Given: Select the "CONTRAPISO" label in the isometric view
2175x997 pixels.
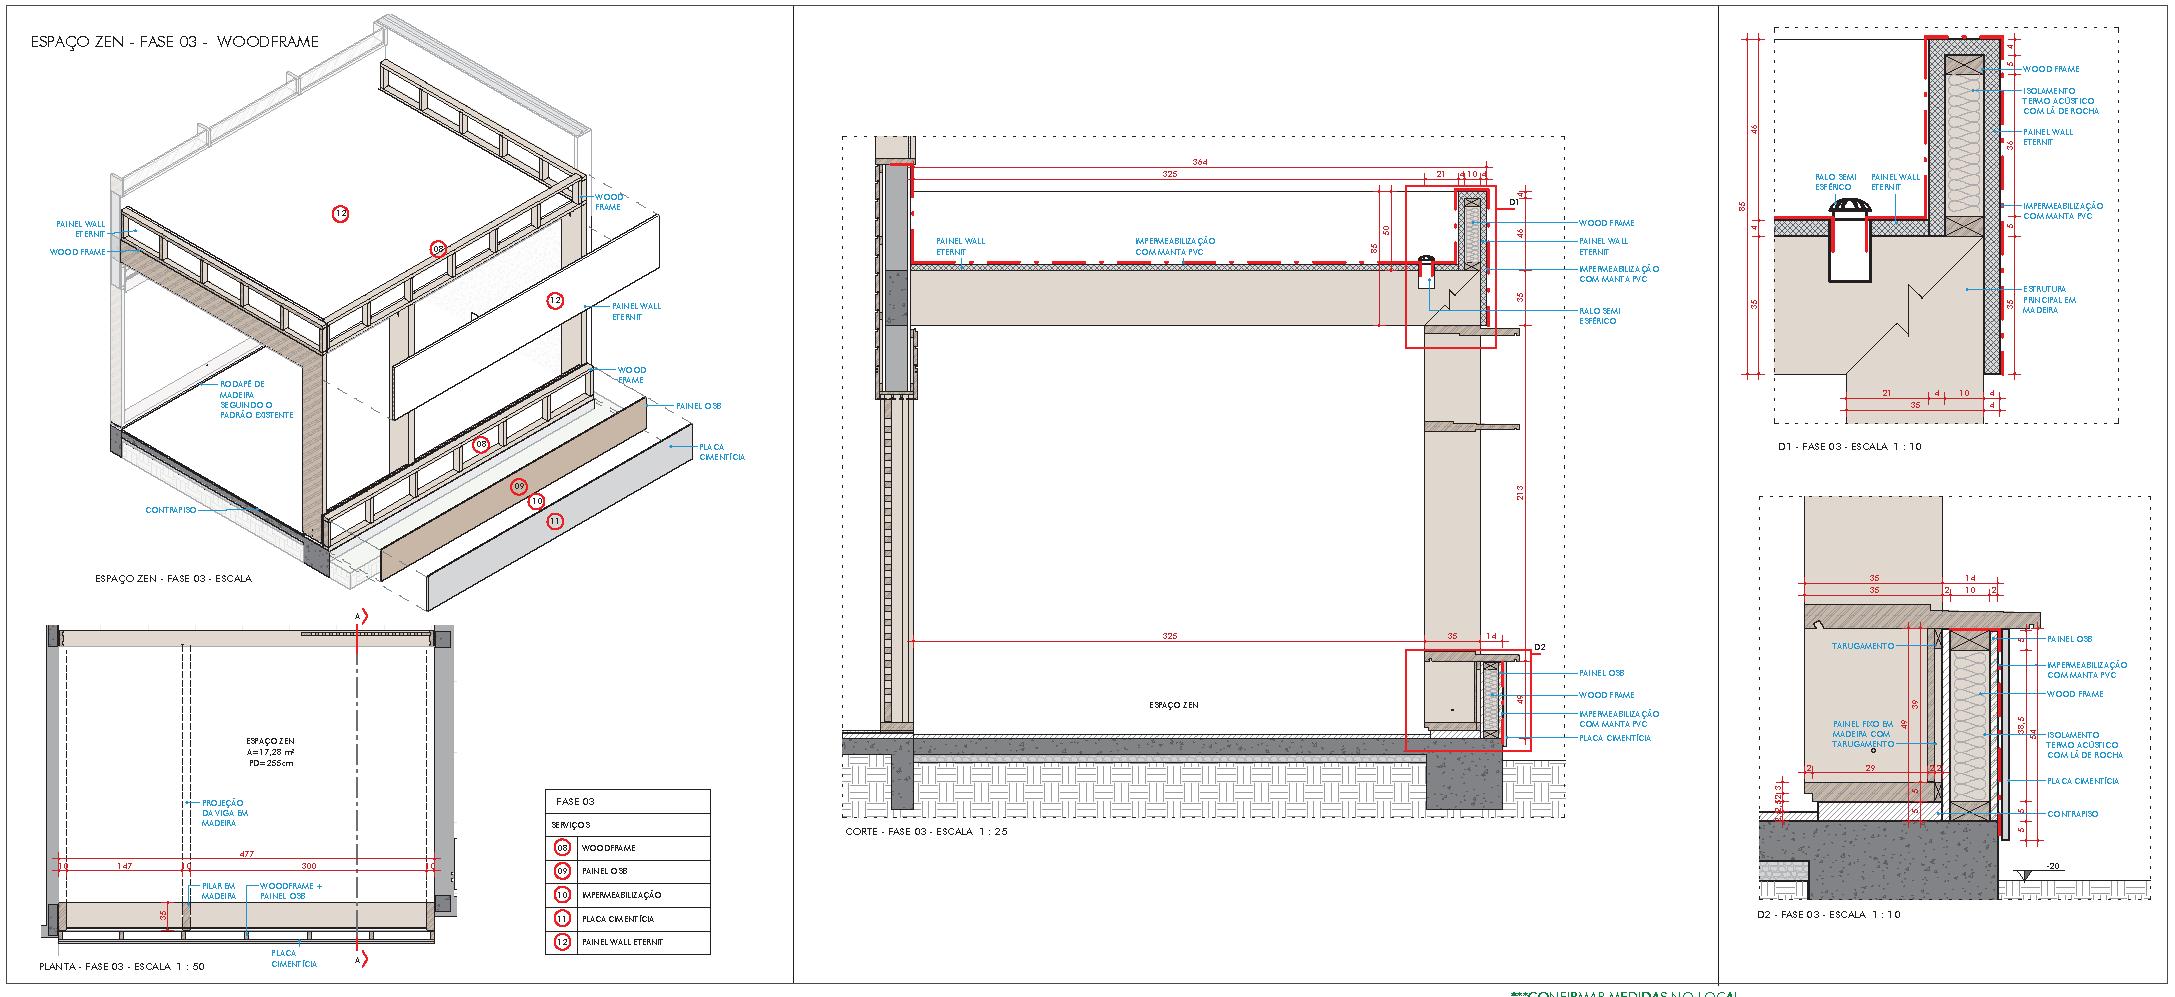Looking at the screenshot, I should click(x=171, y=510).
